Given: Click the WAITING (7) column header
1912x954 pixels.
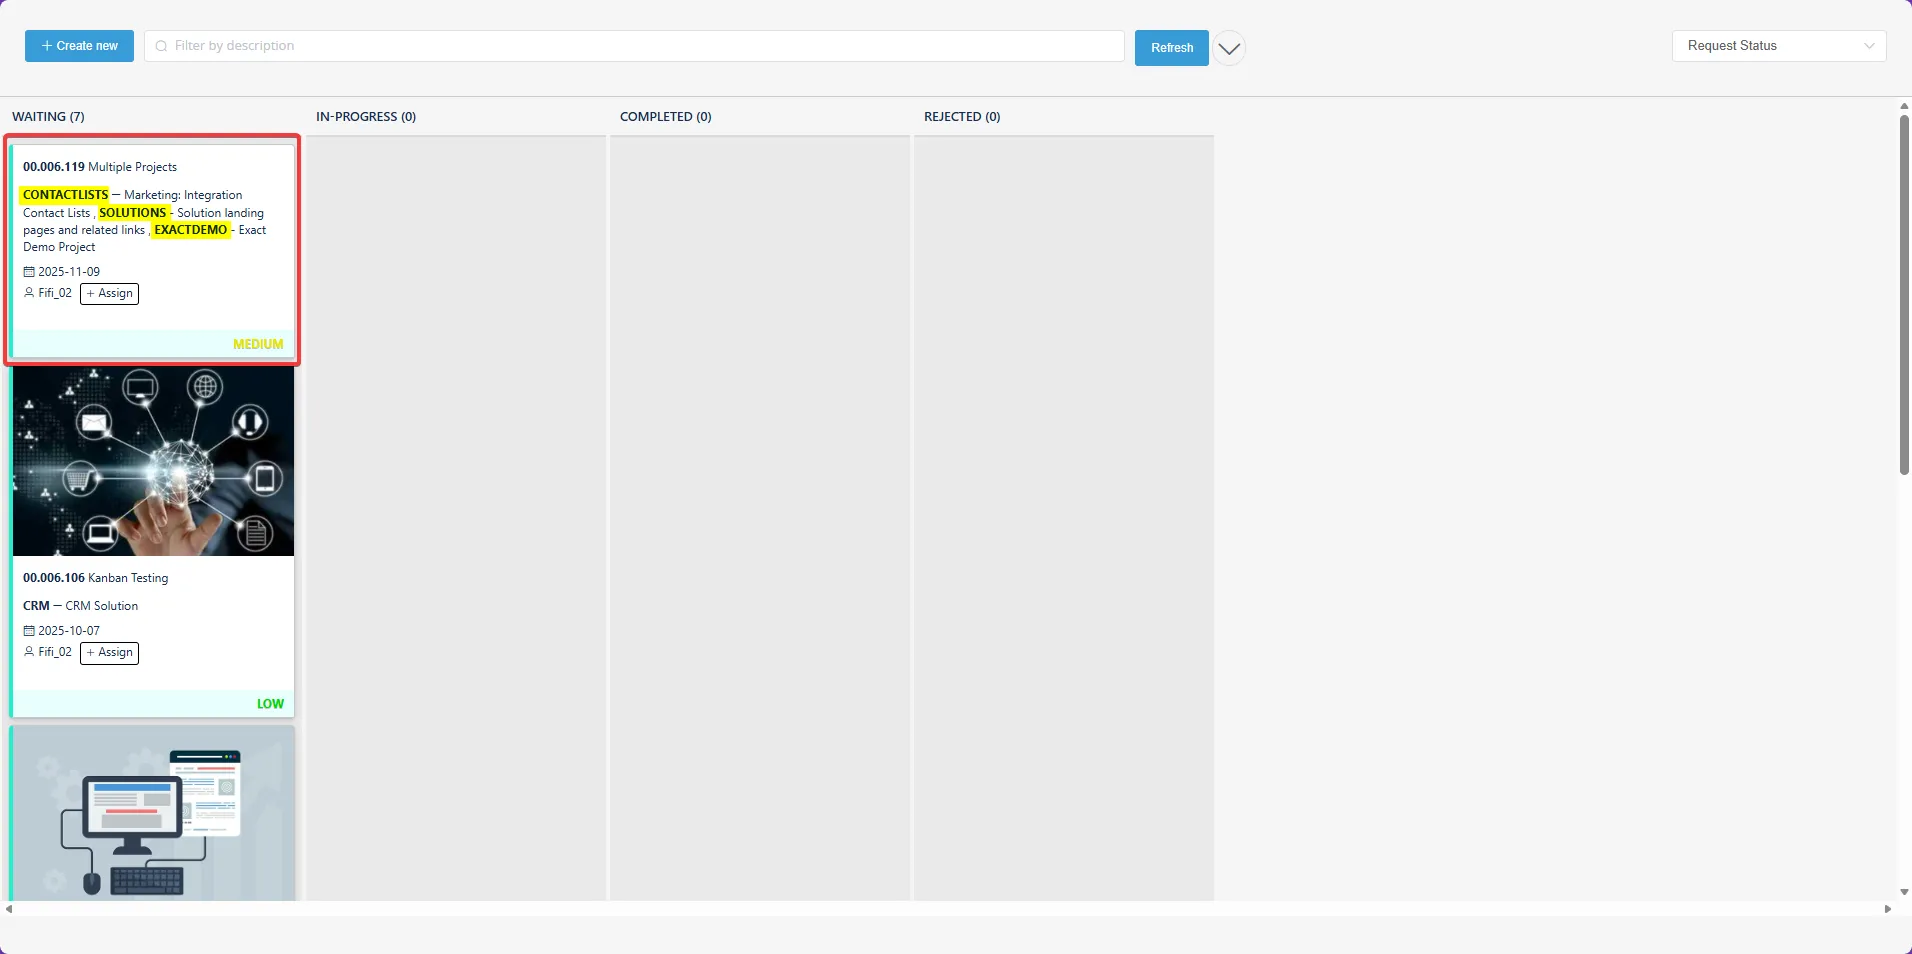Looking at the screenshot, I should [48, 116].
